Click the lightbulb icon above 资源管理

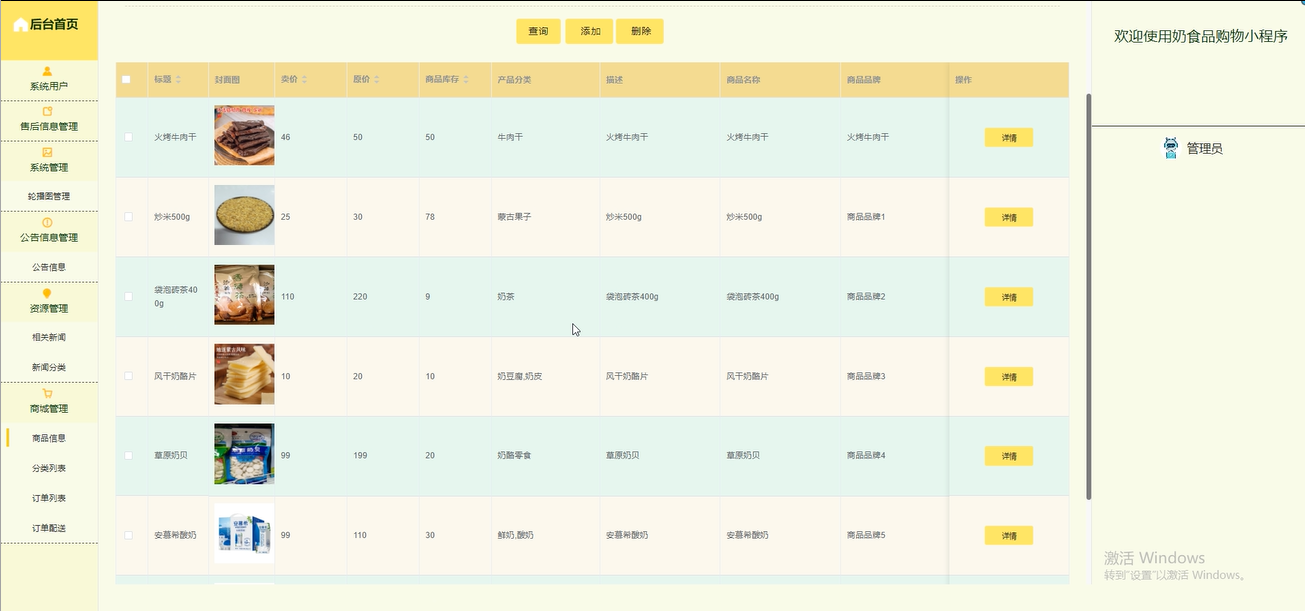point(48,293)
